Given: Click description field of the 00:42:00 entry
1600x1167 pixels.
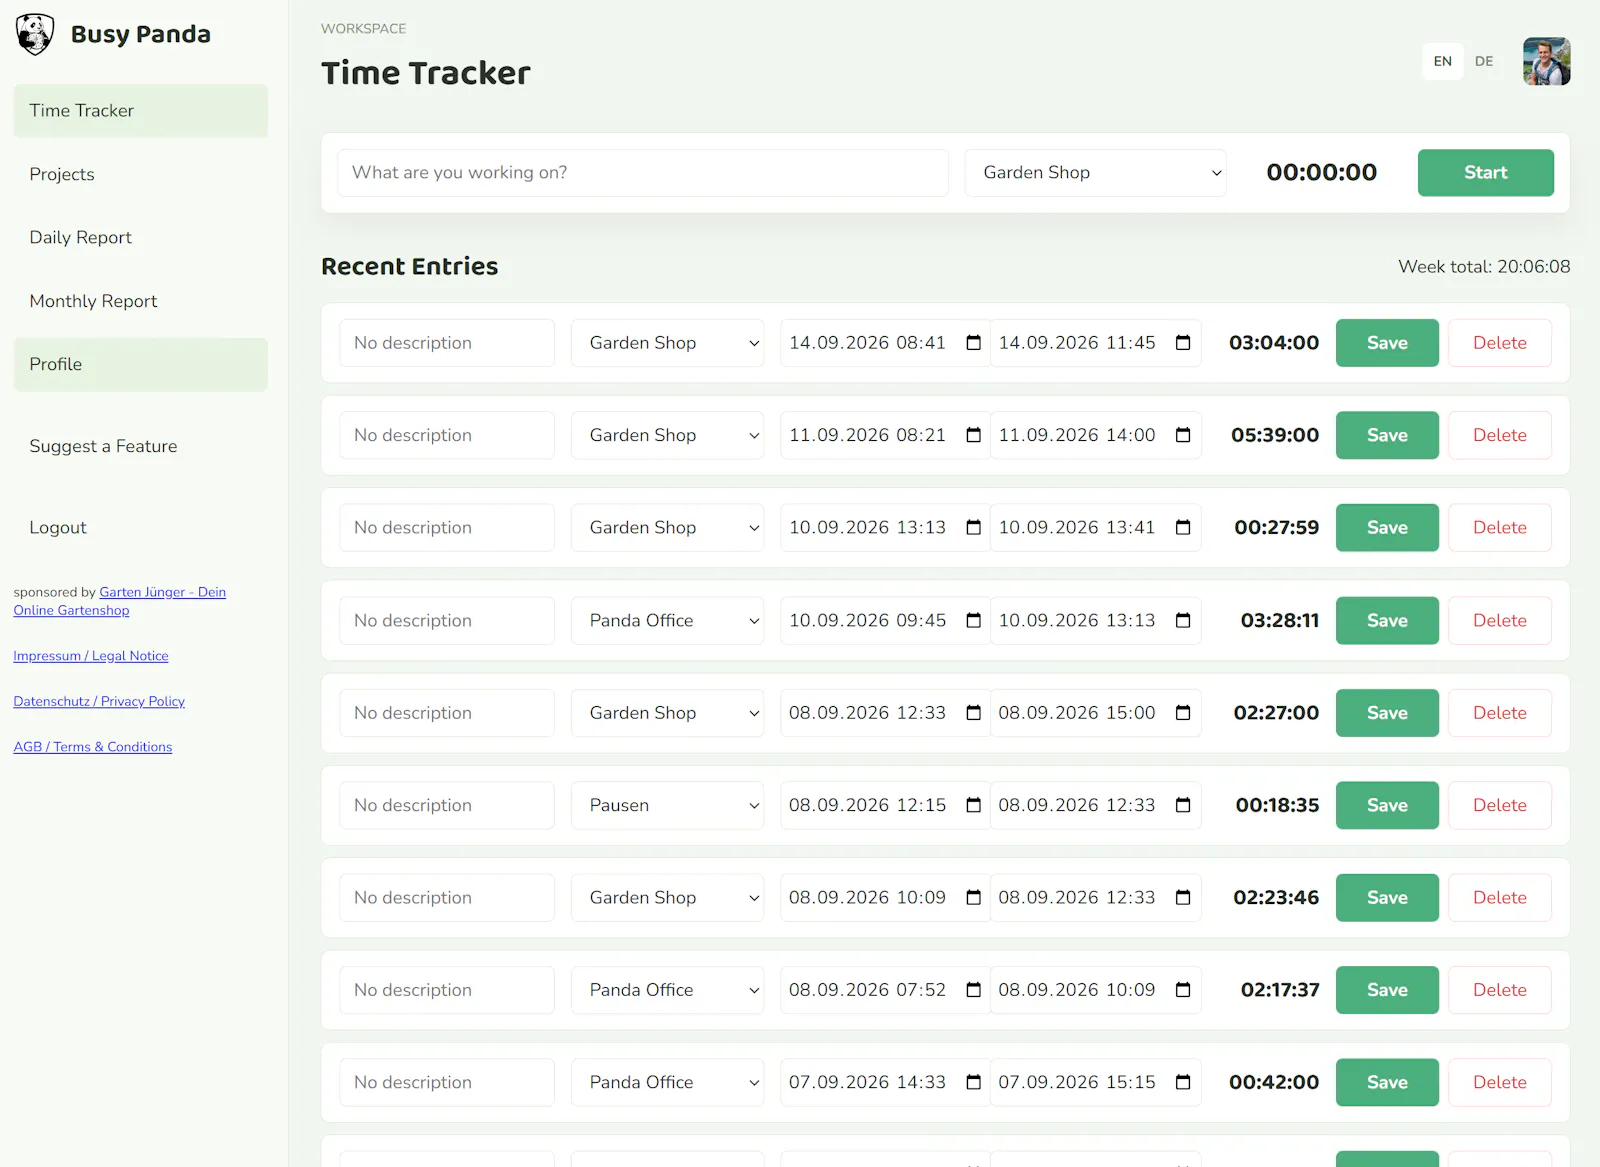Looking at the screenshot, I should coord(447,1082).
